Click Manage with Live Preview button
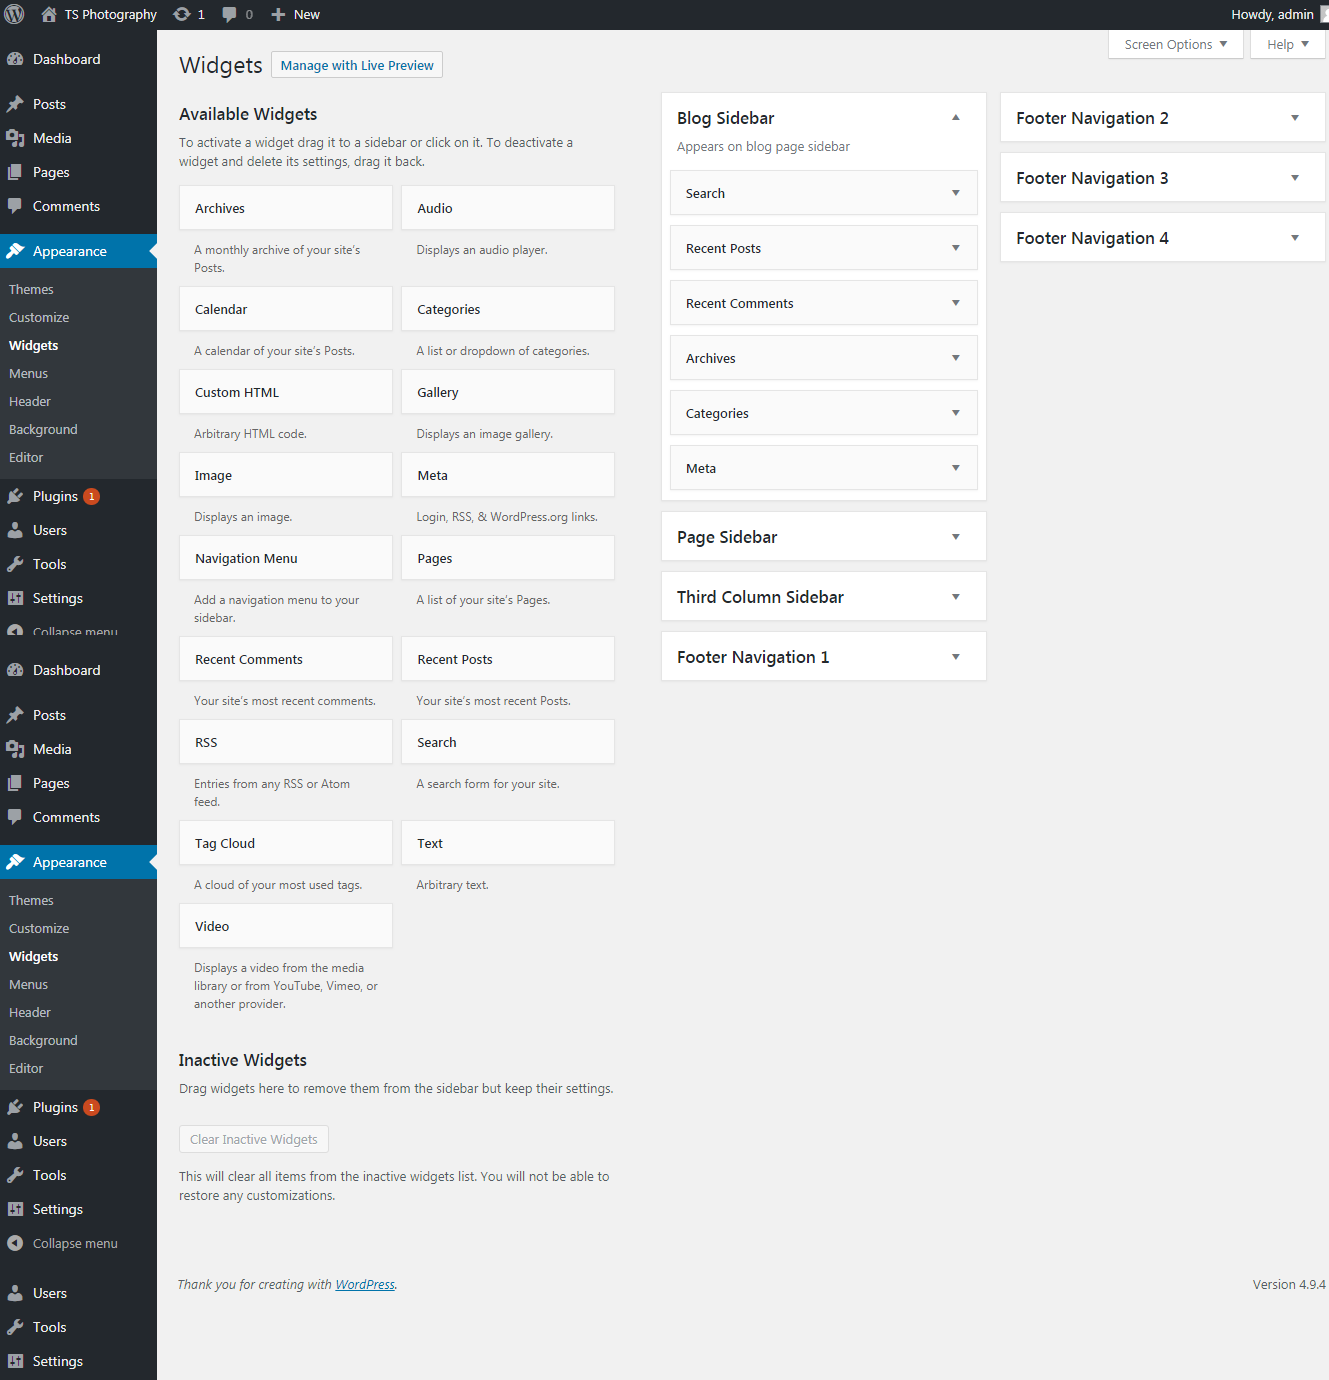This screenshot has height=1380, width=1329. pos(357,65)
